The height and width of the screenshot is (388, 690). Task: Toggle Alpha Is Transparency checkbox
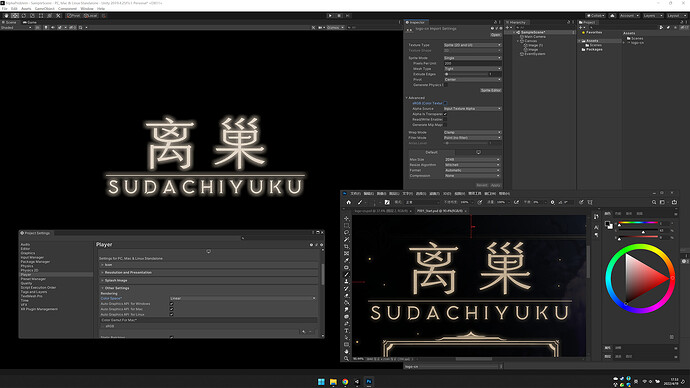[x=445, y=114]
